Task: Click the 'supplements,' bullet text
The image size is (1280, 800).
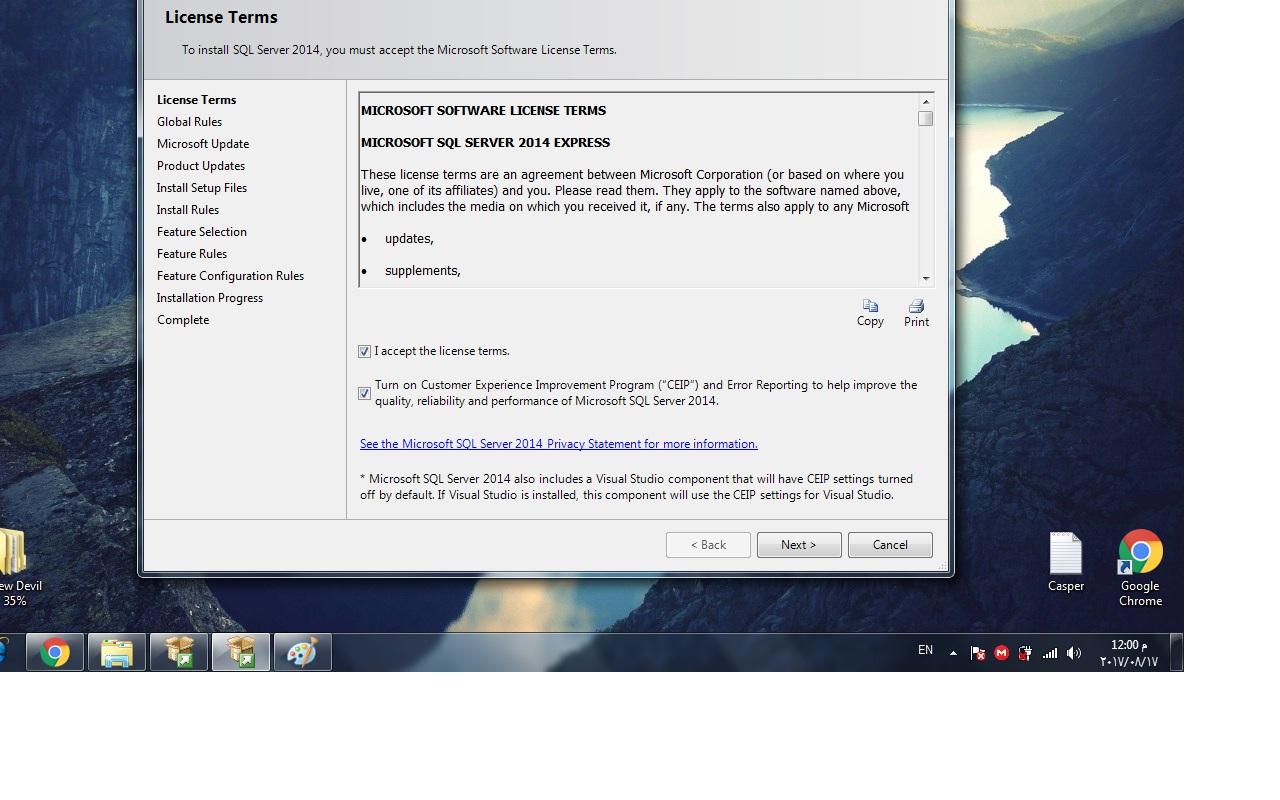Action: (423, 271)
